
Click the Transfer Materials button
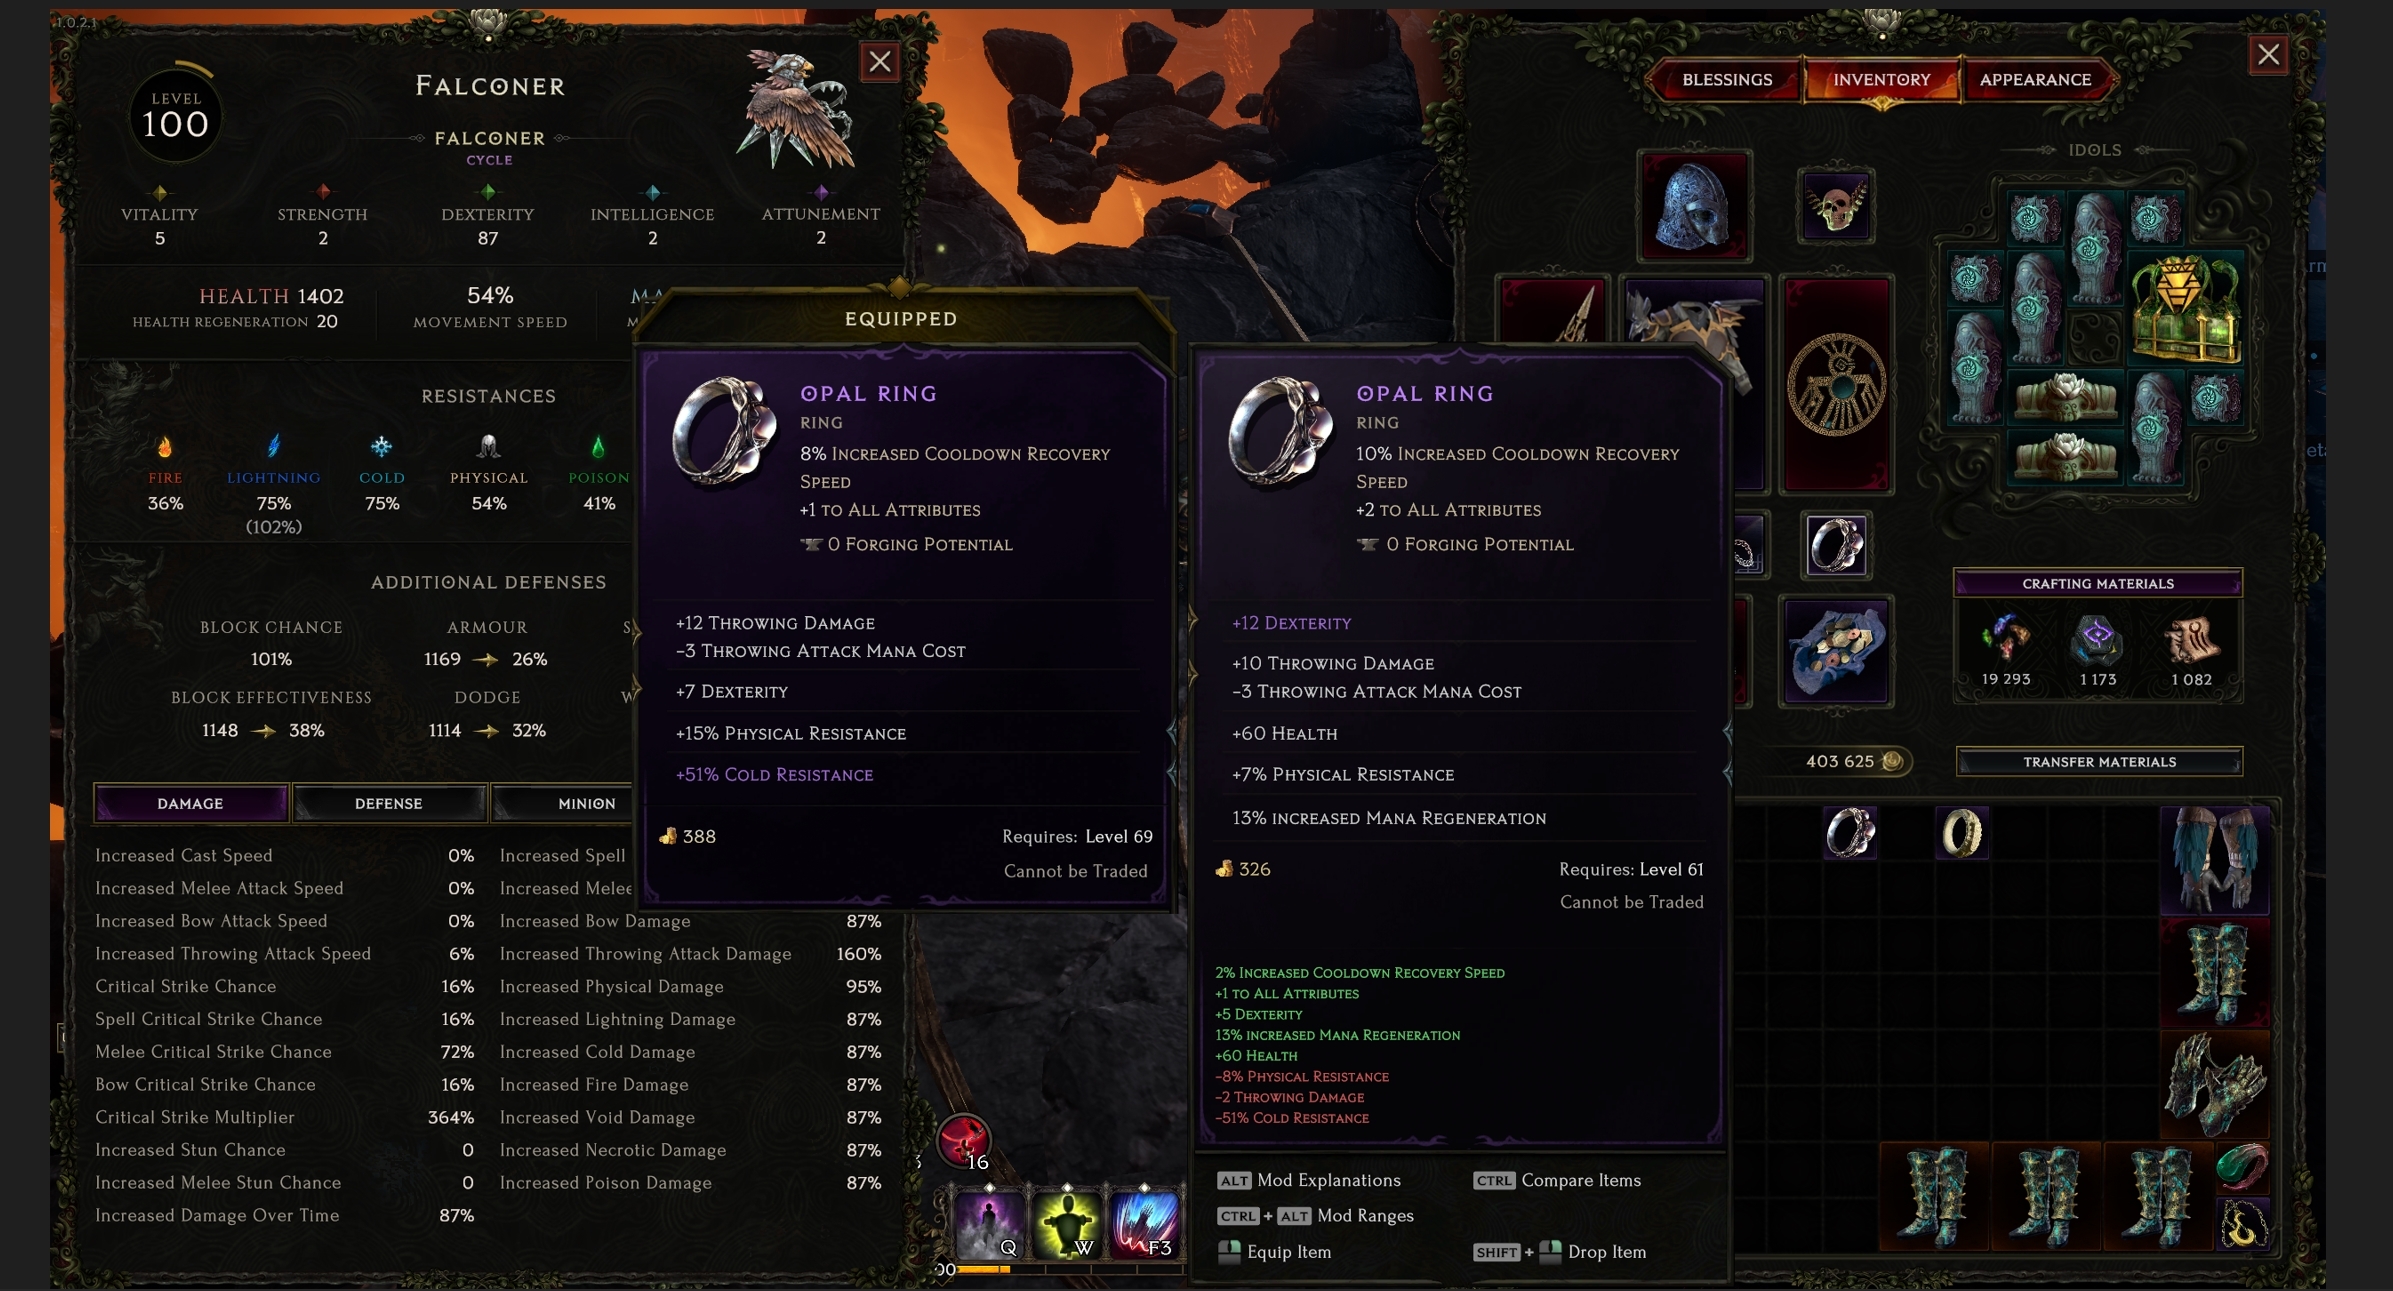tap(2099, 762)
